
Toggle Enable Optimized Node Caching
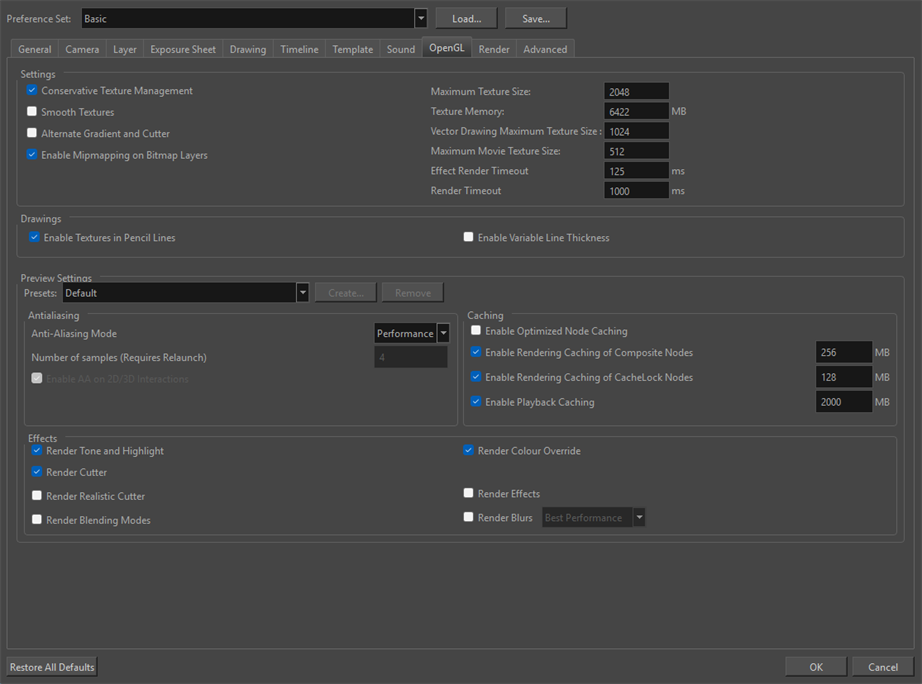(x=476, y=331)
